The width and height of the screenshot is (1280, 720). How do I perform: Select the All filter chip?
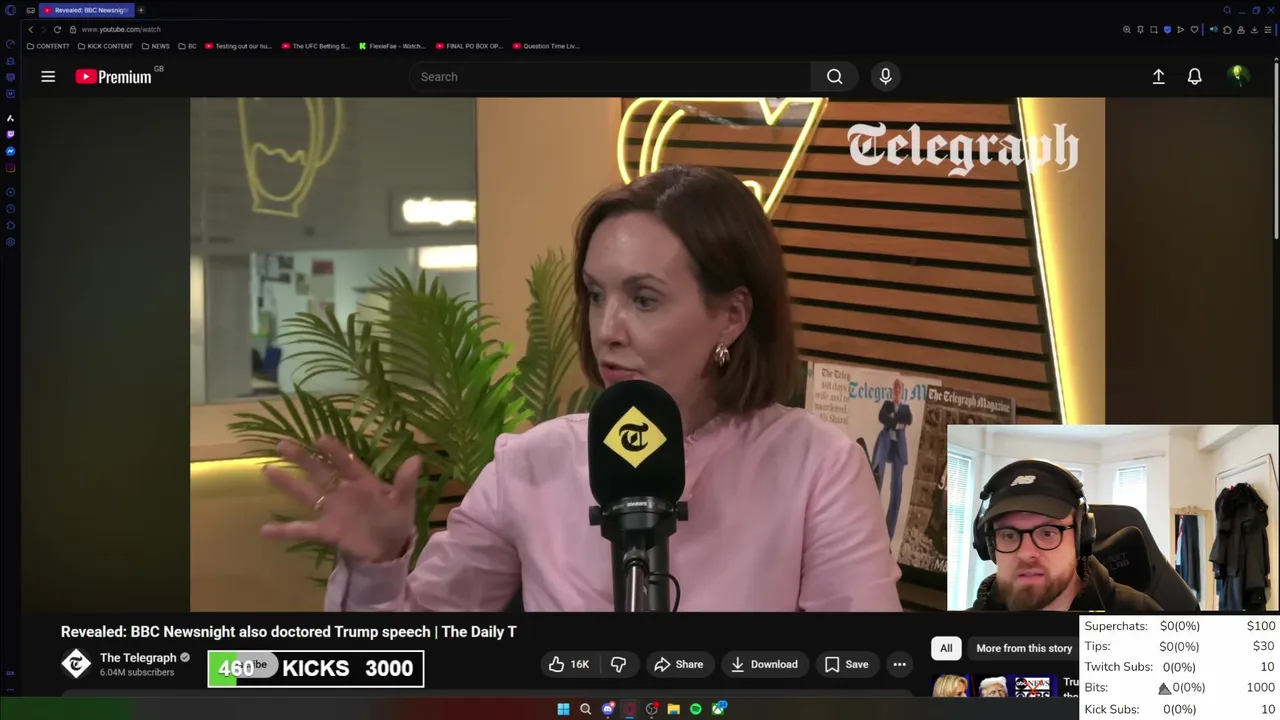(946, 648)
